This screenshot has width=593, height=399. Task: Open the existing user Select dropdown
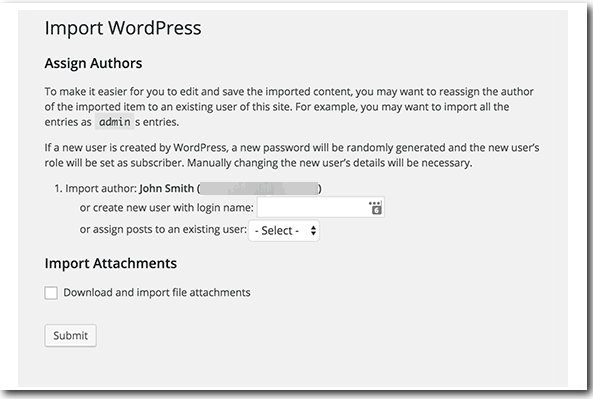(284, 230)
